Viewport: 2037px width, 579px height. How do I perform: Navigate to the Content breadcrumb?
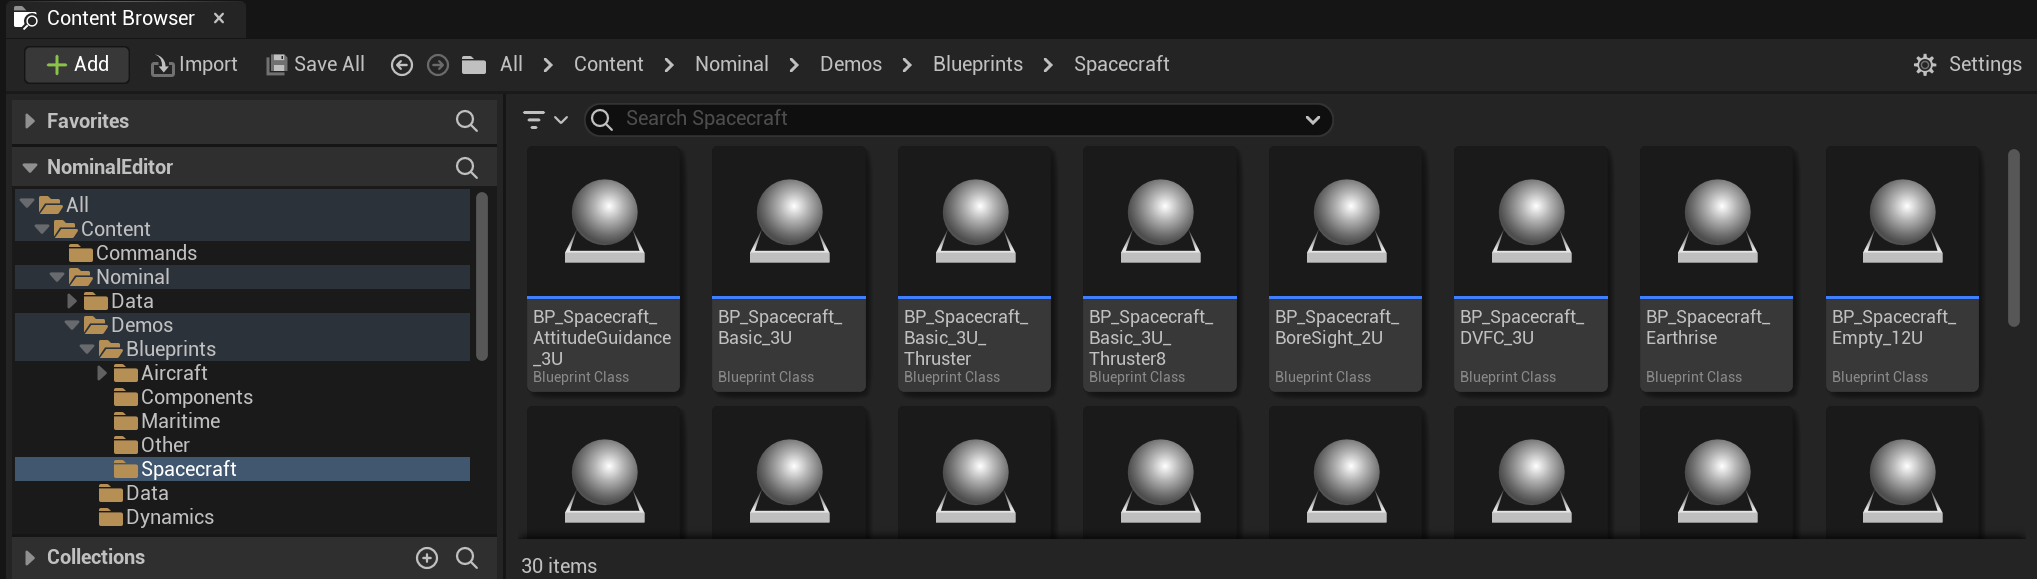(608, 64)
